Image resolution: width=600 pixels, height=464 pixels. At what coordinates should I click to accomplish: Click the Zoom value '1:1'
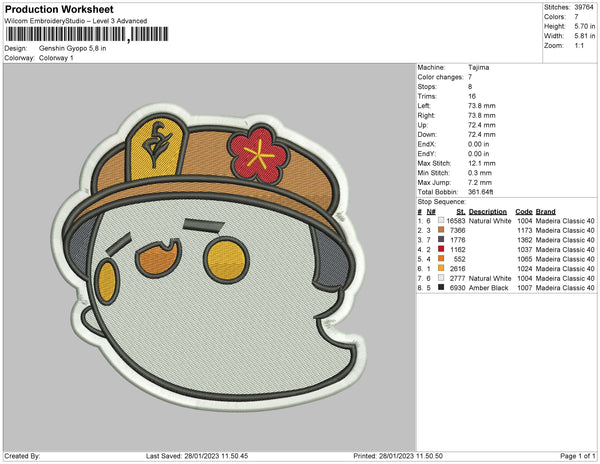click(x=579, y=46)
